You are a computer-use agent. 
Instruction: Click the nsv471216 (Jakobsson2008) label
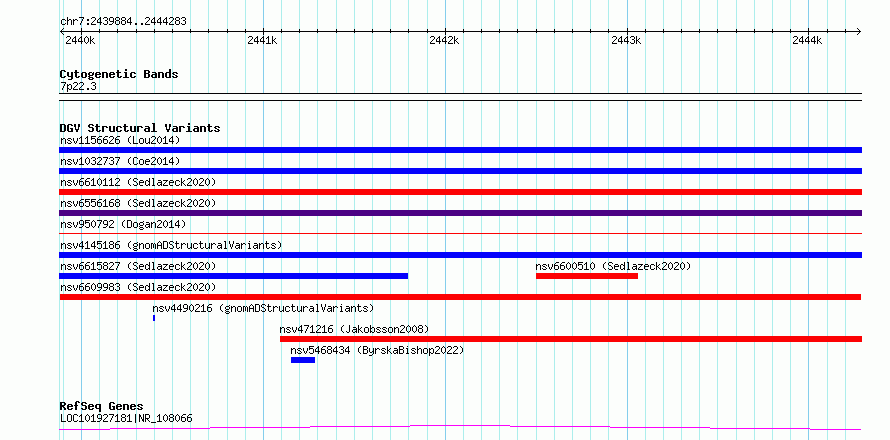pyautogui.click(x=354, y=329)
